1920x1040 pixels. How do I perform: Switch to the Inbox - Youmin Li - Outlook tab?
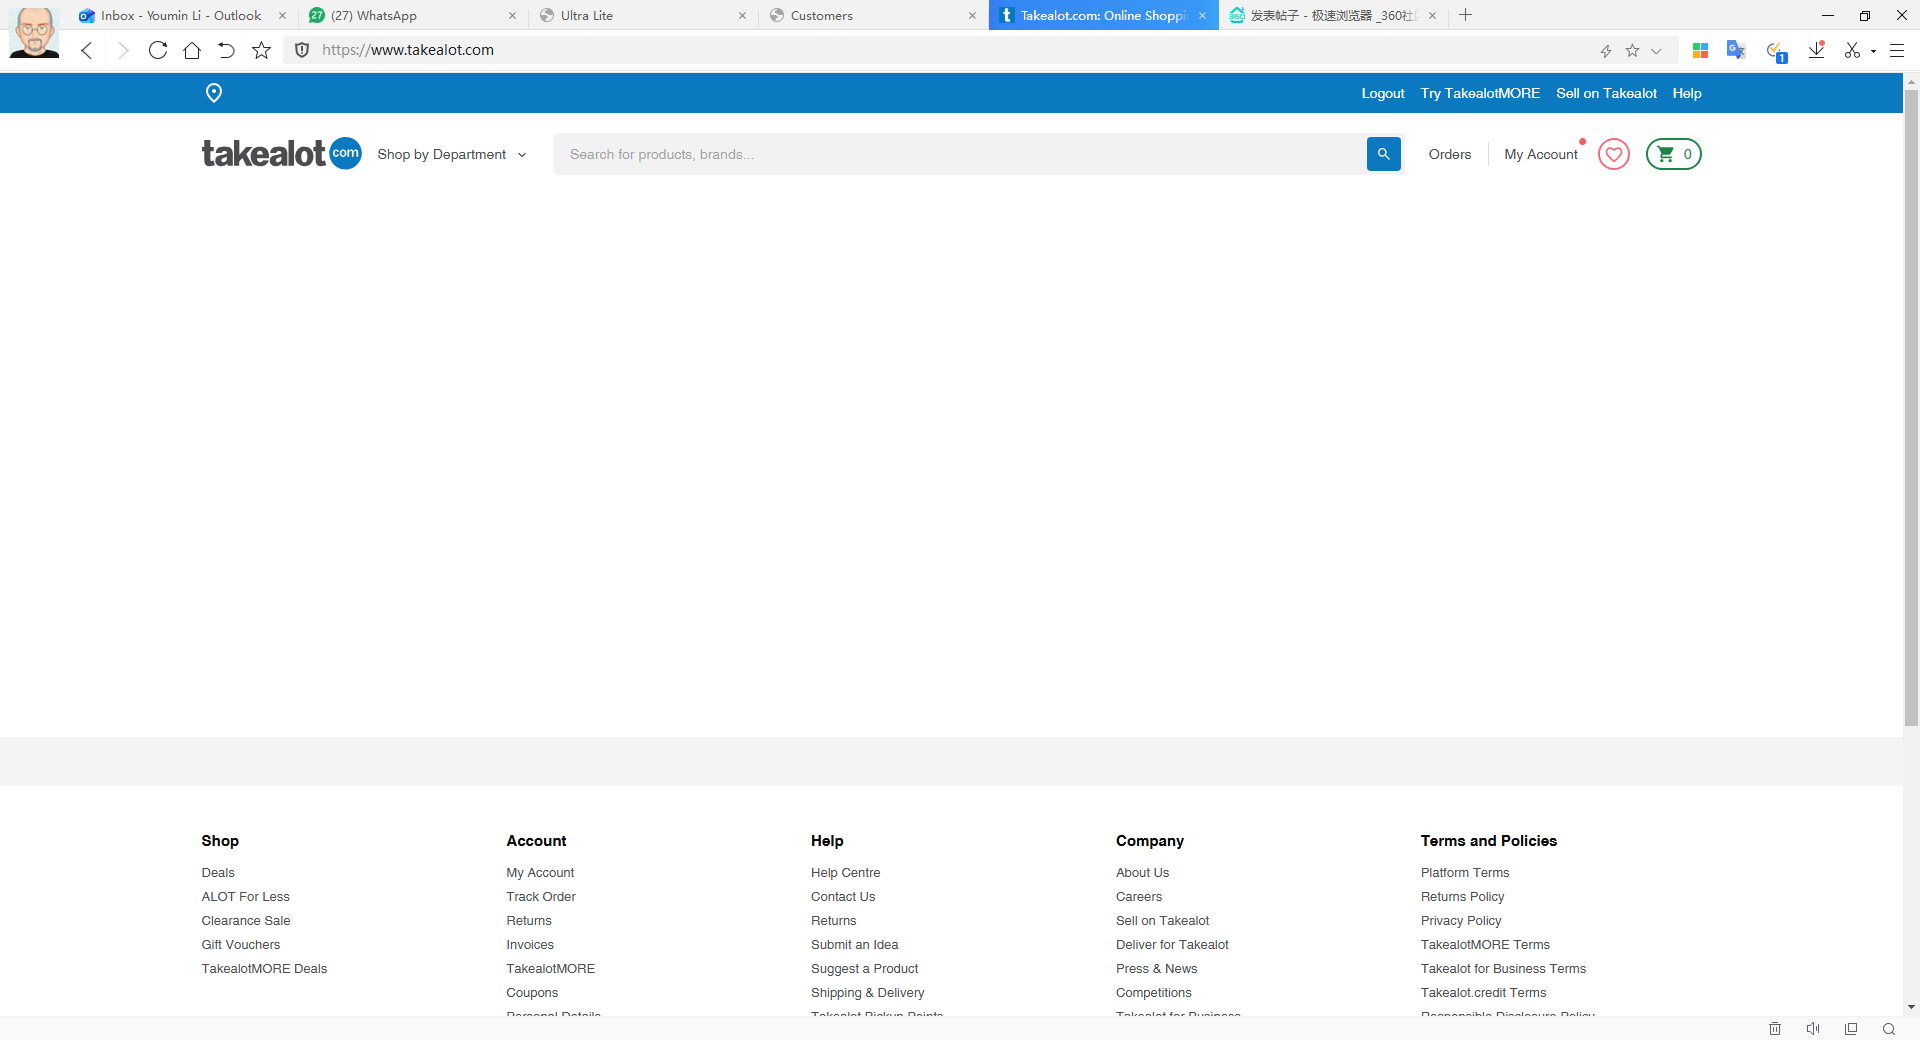(x=182, y=15)
